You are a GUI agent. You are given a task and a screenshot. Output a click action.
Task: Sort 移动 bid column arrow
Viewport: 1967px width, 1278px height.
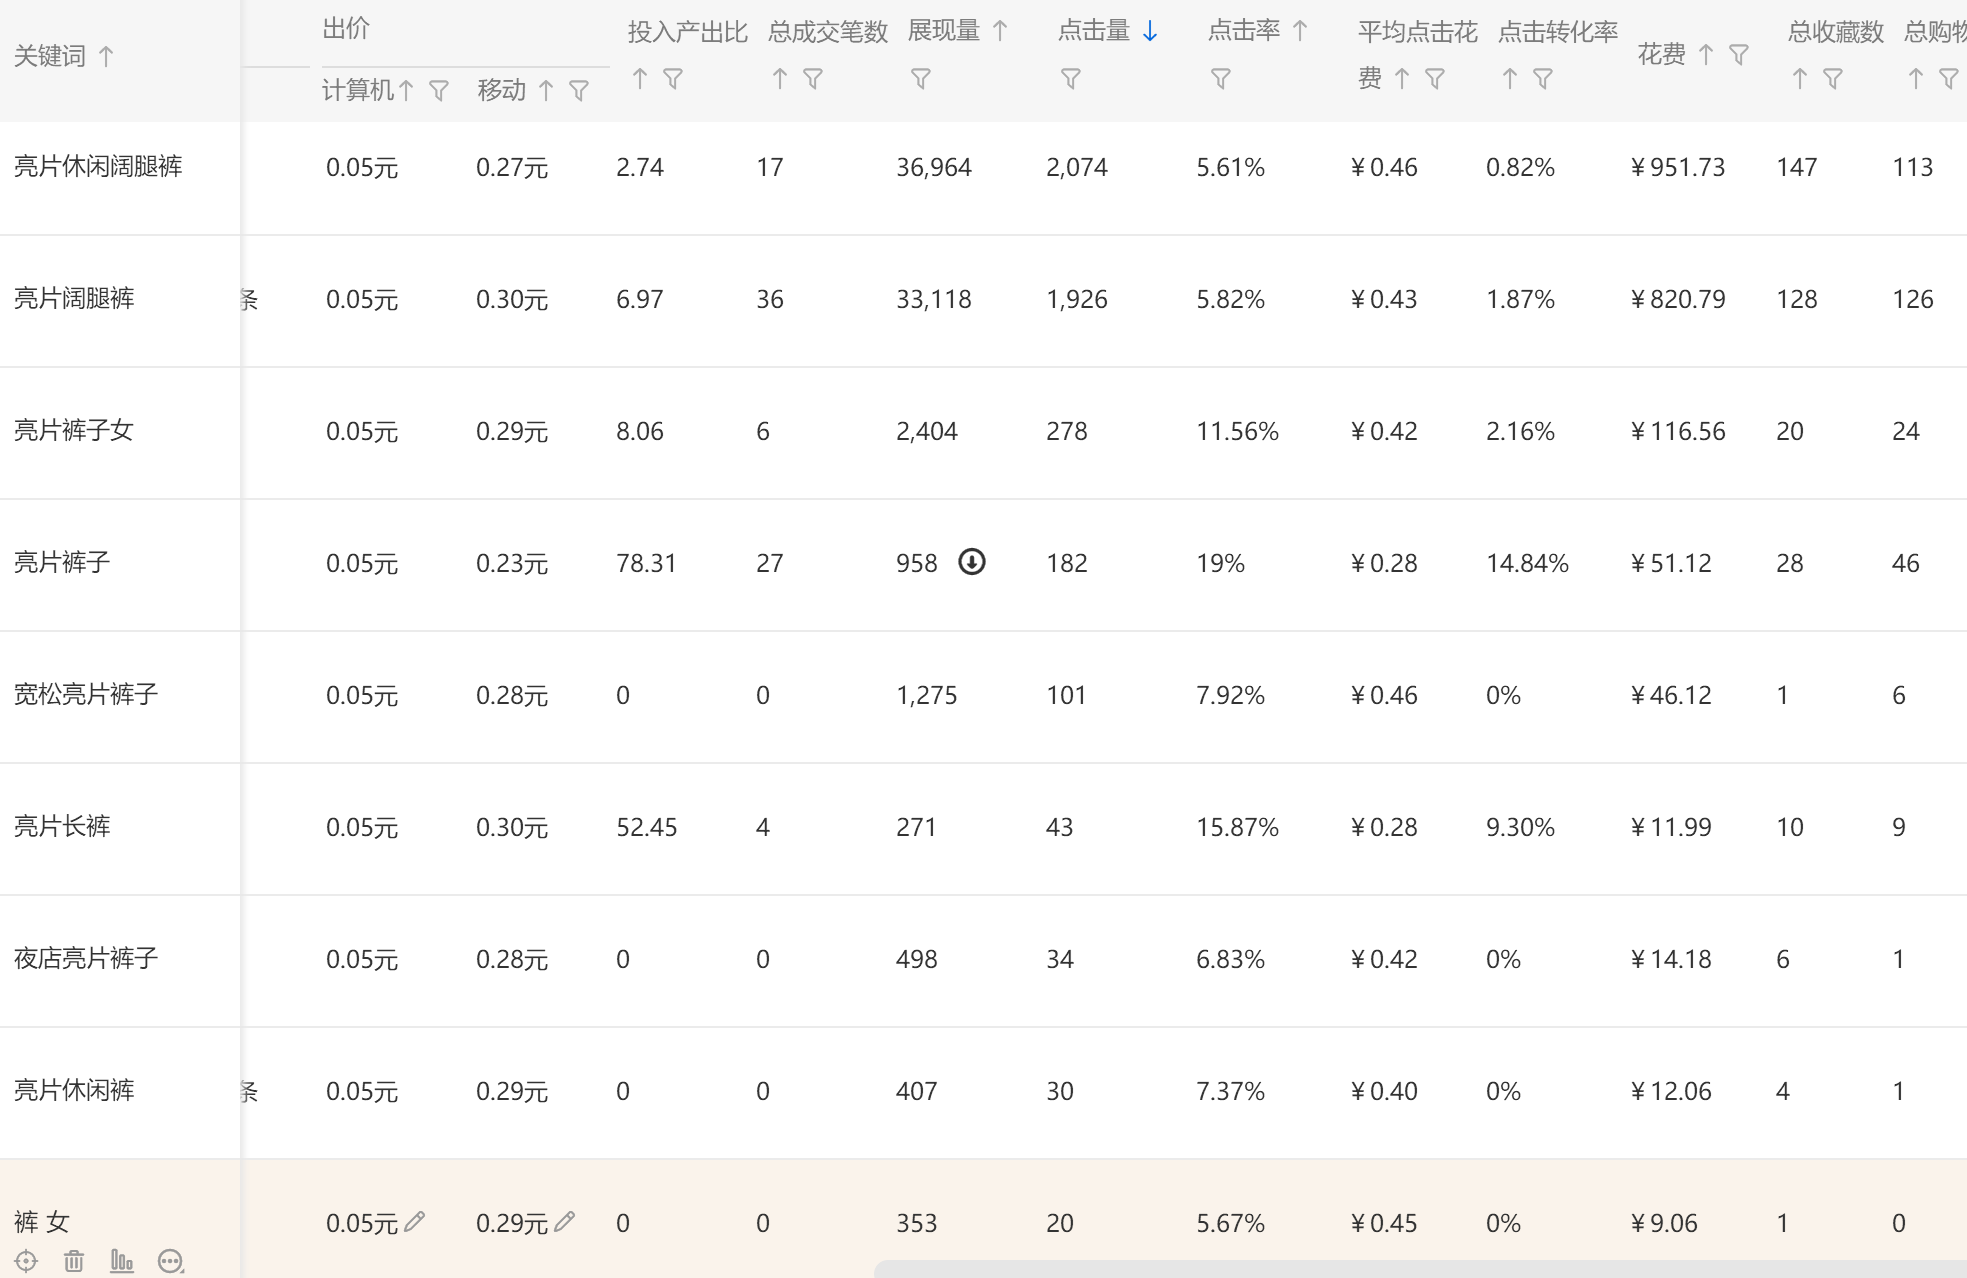pyautogui.click(x=546, y=91)
